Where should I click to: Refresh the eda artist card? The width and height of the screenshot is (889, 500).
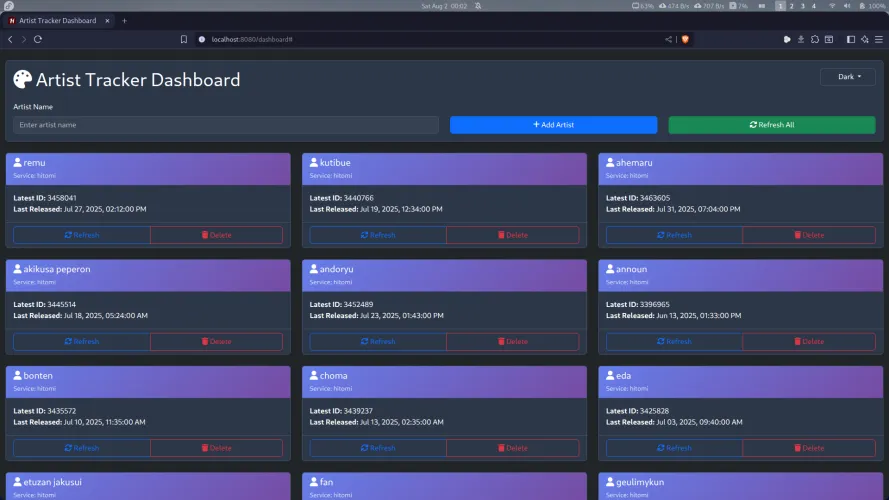pos(674,448)
